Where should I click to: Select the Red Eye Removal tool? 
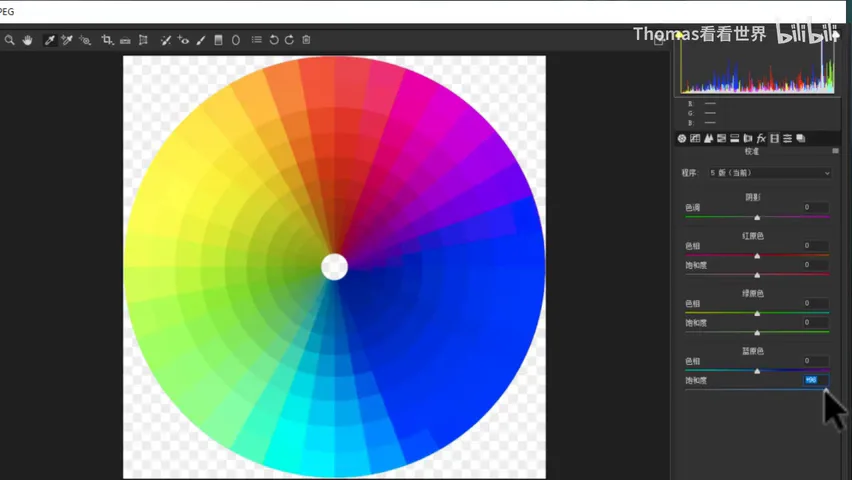click(183, 40)
